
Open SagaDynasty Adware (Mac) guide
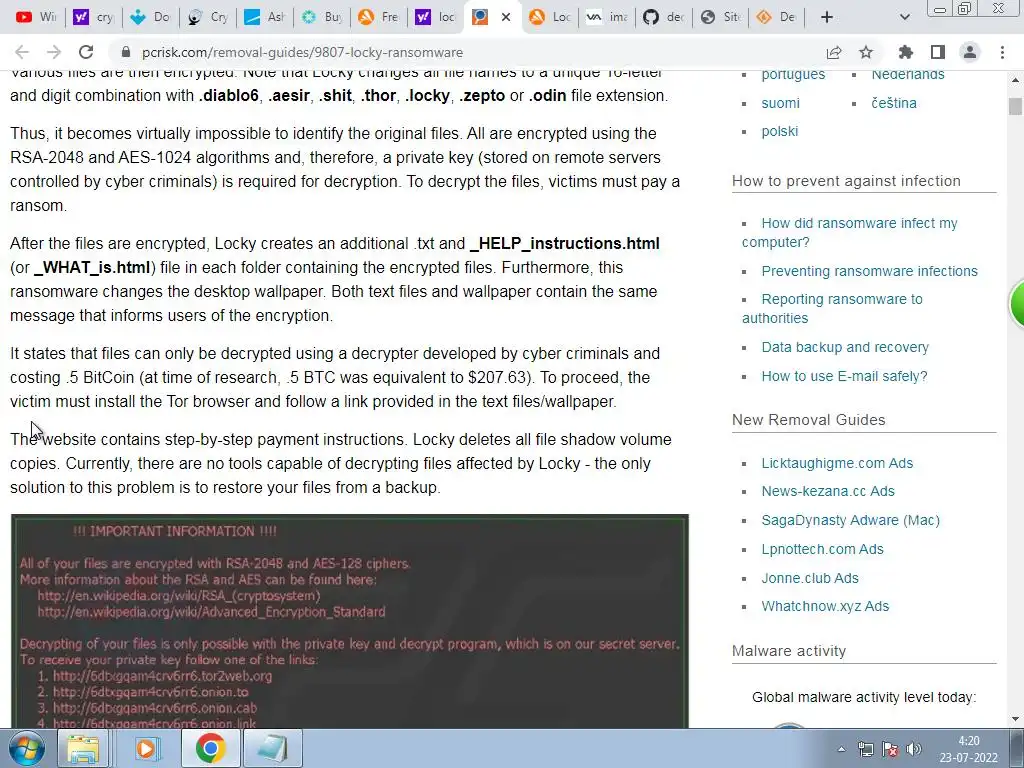coord(850,520)
